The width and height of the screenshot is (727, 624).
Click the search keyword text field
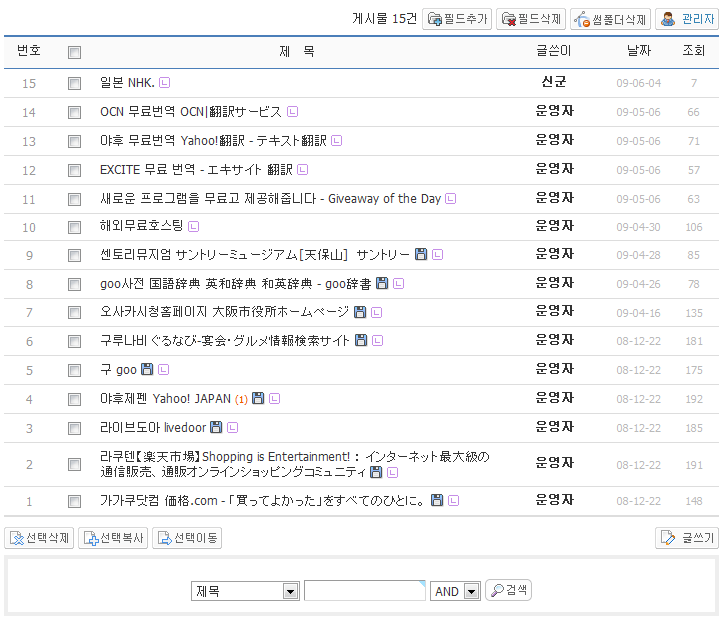point(365,591)
